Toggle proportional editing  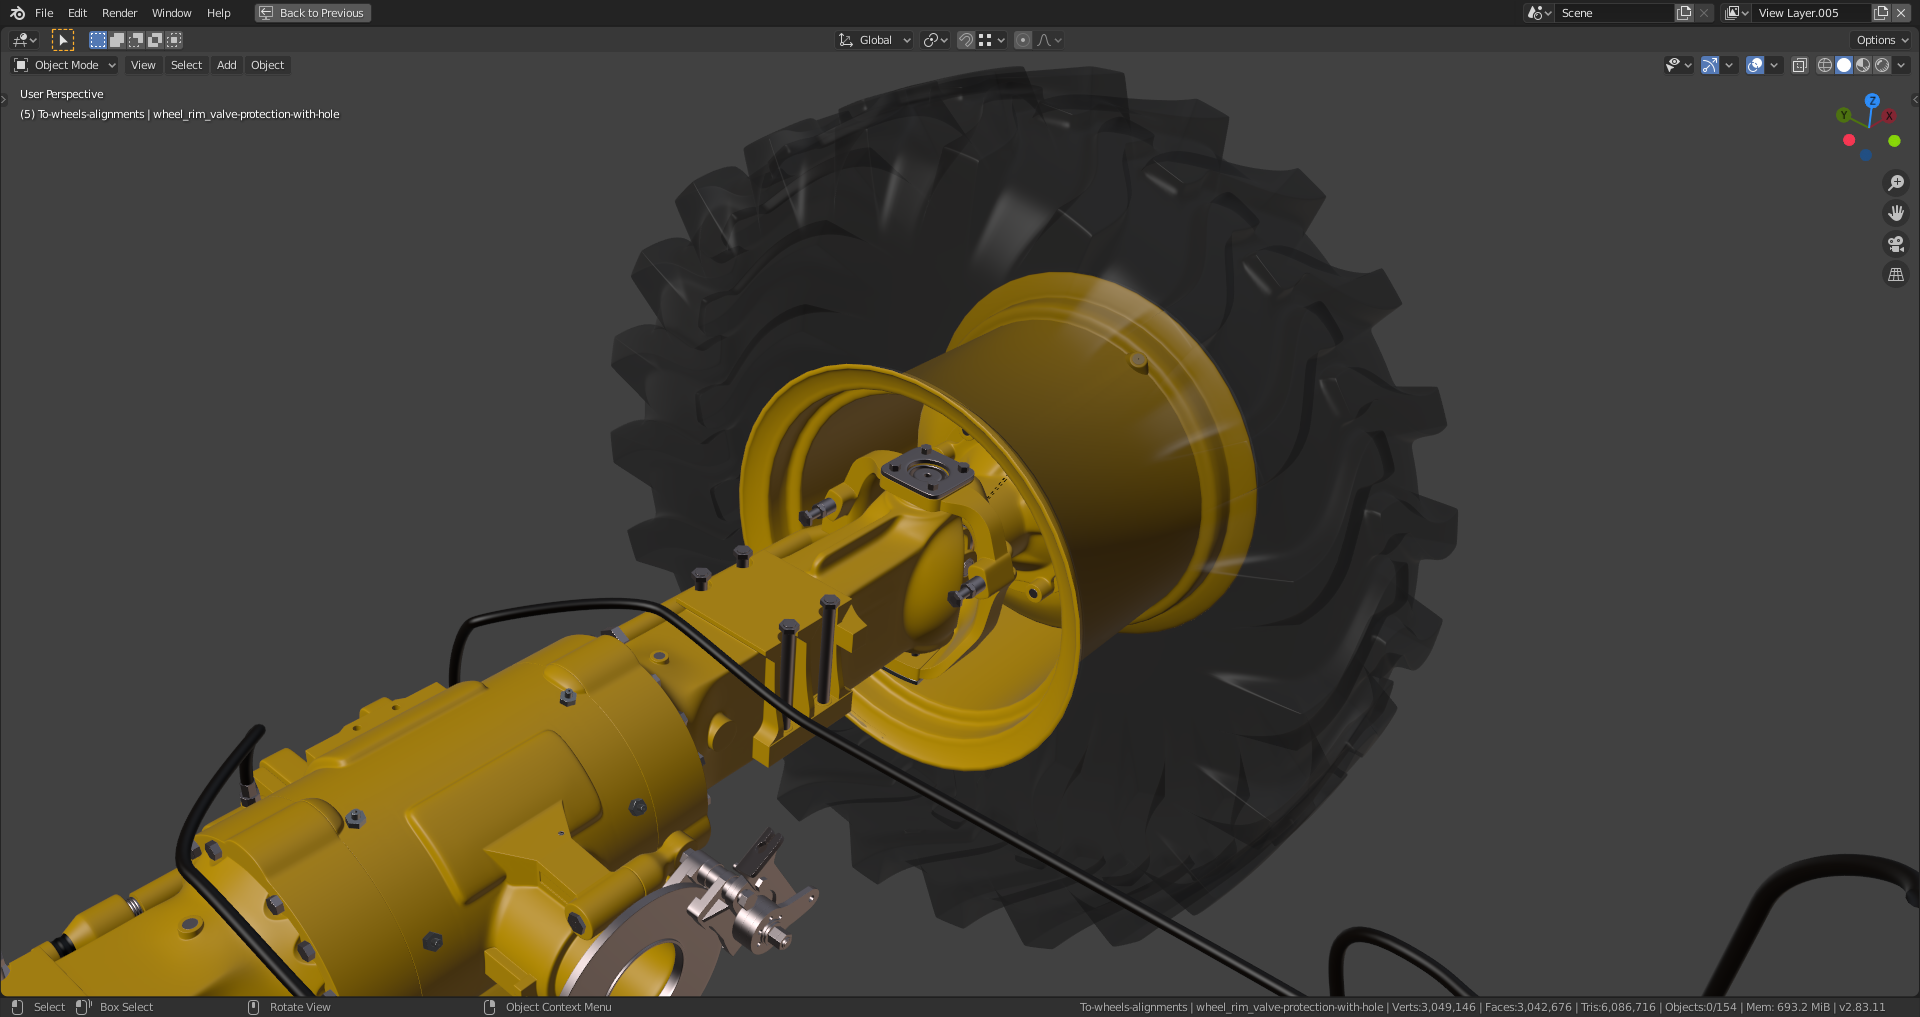(1022, 40)
